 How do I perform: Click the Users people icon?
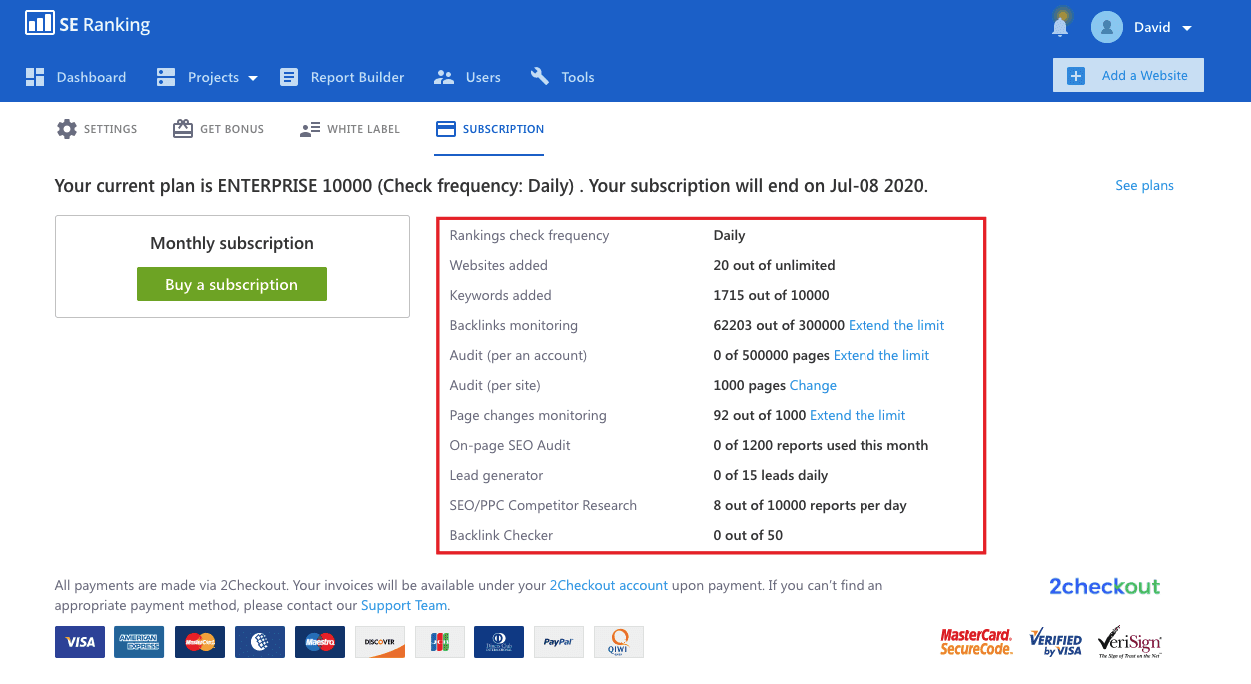[444, 77]
